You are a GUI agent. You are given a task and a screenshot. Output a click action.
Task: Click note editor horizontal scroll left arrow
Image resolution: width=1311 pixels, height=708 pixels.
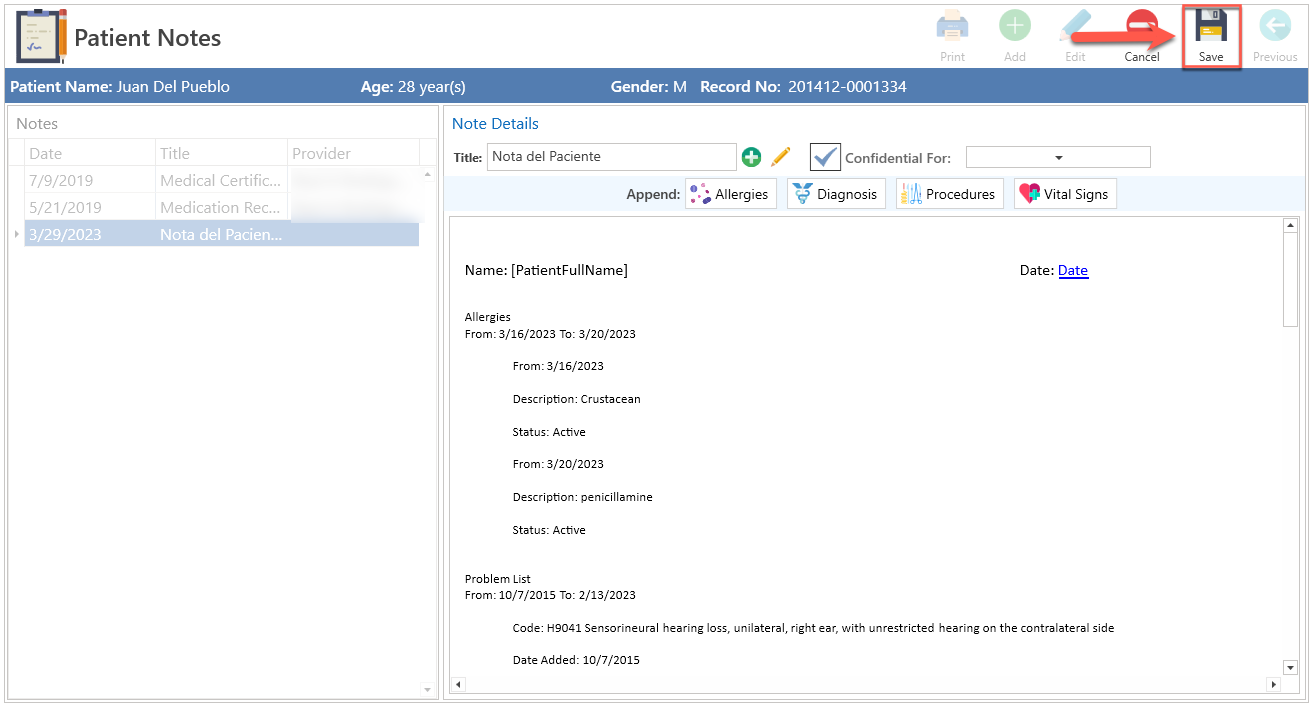pyautogui.click(x=459, y=684)
